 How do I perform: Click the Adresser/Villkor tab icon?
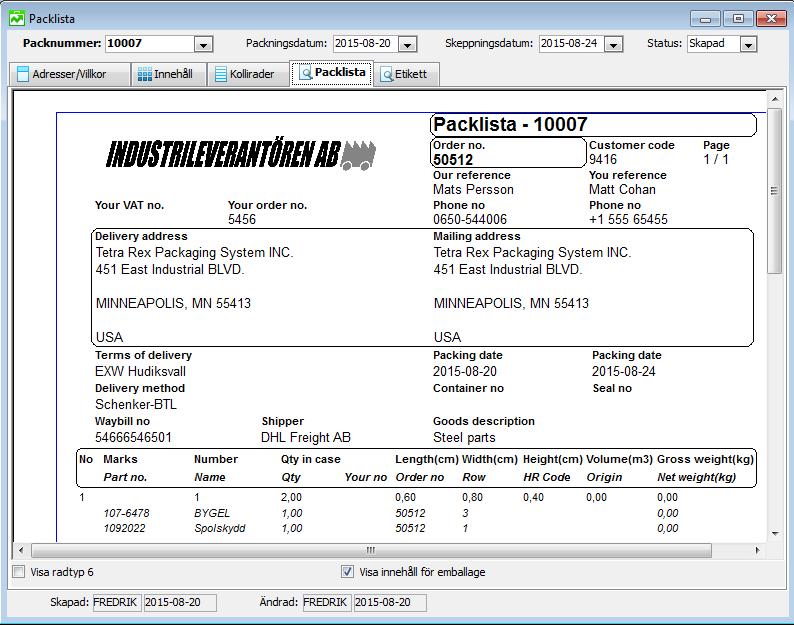[23, 74]
